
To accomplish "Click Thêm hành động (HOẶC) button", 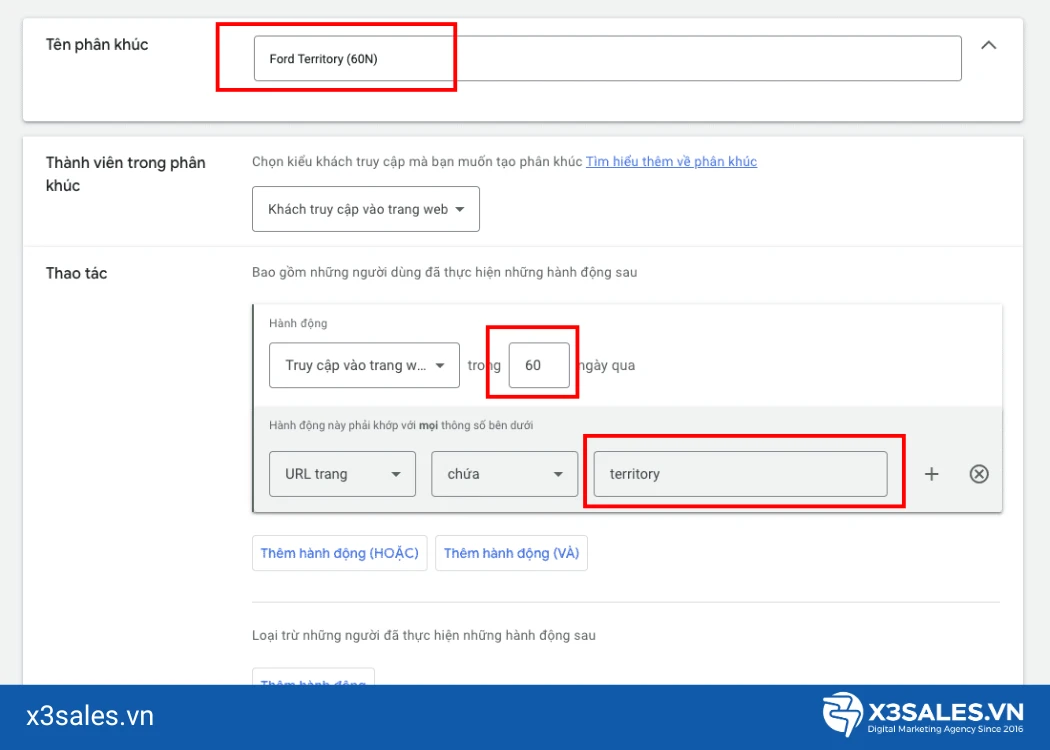I will click(340, 553).
